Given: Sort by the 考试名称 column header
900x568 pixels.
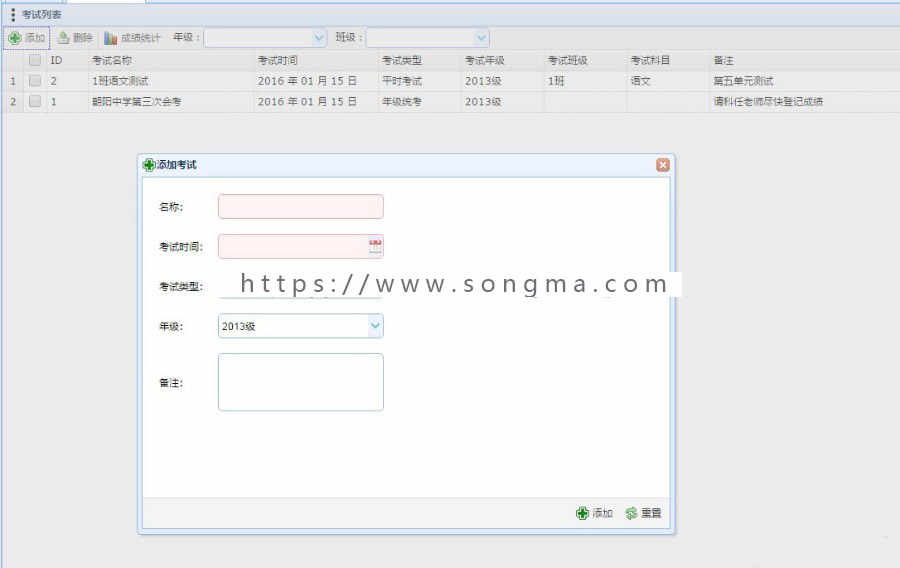Looking at the screenshot, I should click(x=112, y=60).
